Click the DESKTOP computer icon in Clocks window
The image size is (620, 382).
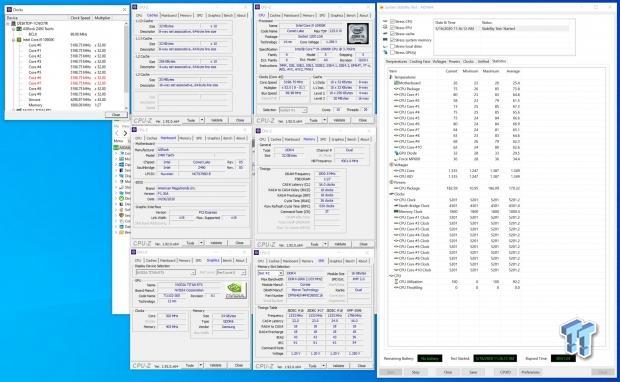pyautogui.click(x=13, y=23)
